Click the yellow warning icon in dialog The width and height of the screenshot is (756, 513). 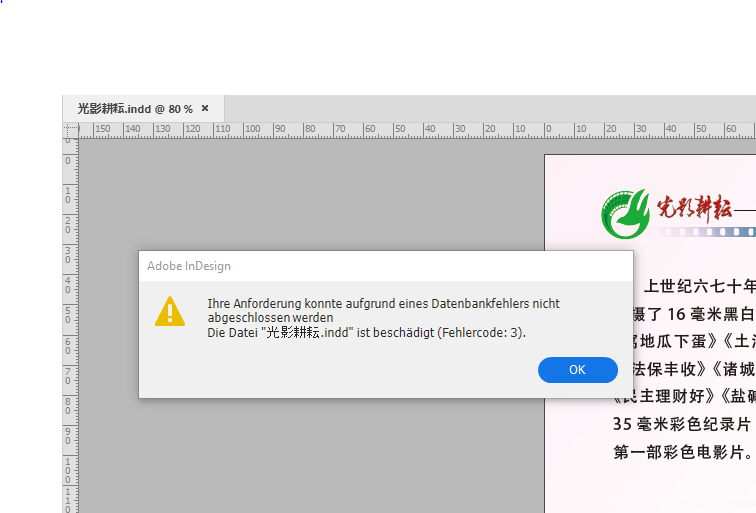(x=170, y=311)
